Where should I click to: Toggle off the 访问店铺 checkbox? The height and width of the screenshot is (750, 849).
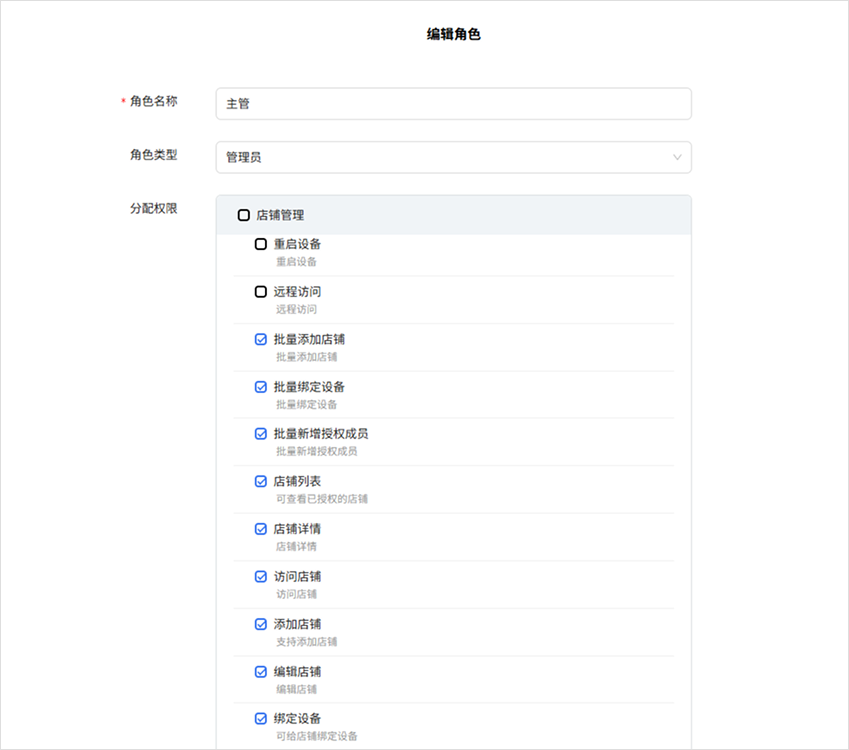[261, 577]
